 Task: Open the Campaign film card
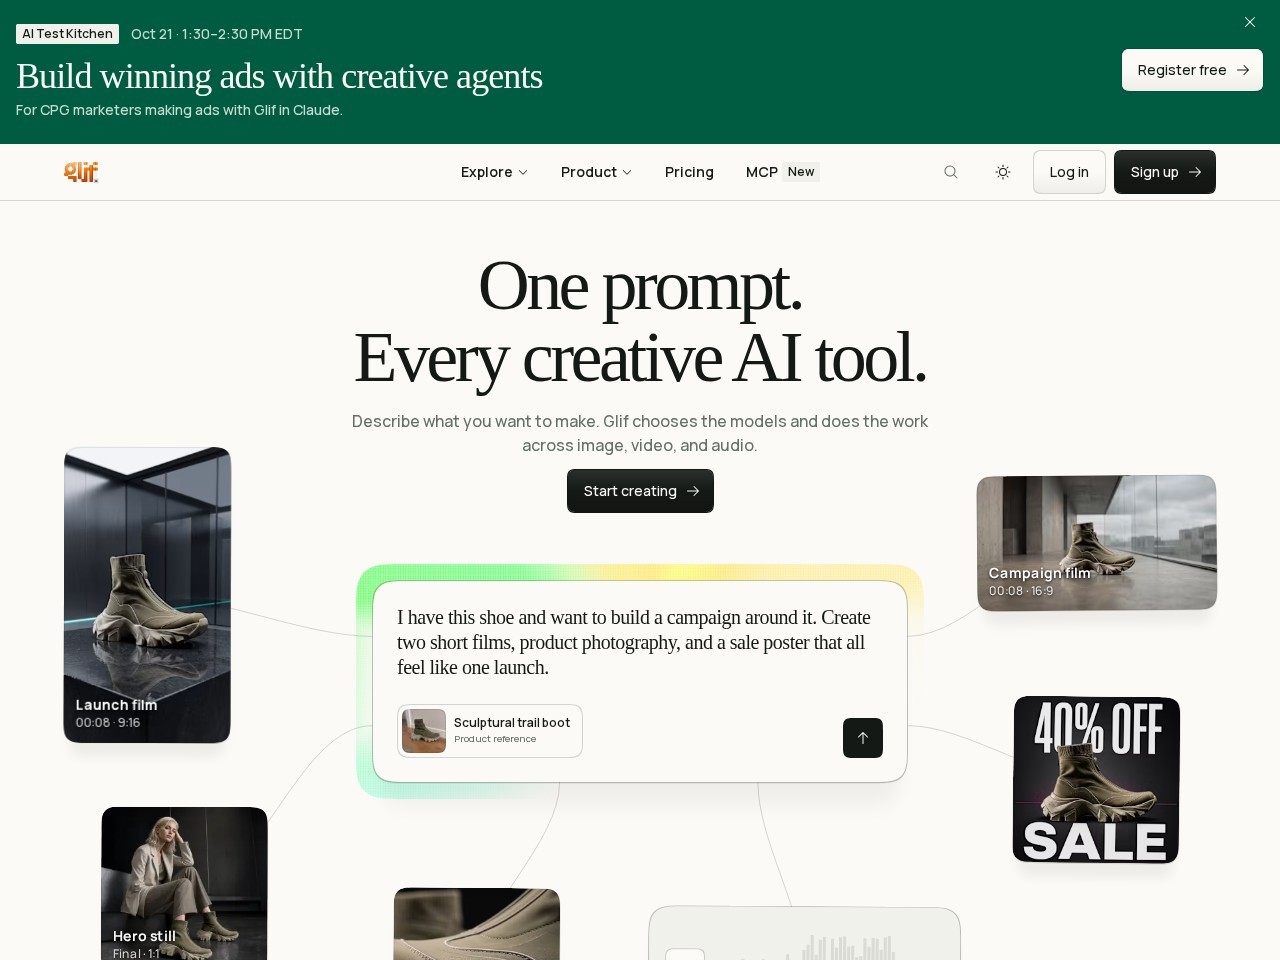(x=1097, y=542)
